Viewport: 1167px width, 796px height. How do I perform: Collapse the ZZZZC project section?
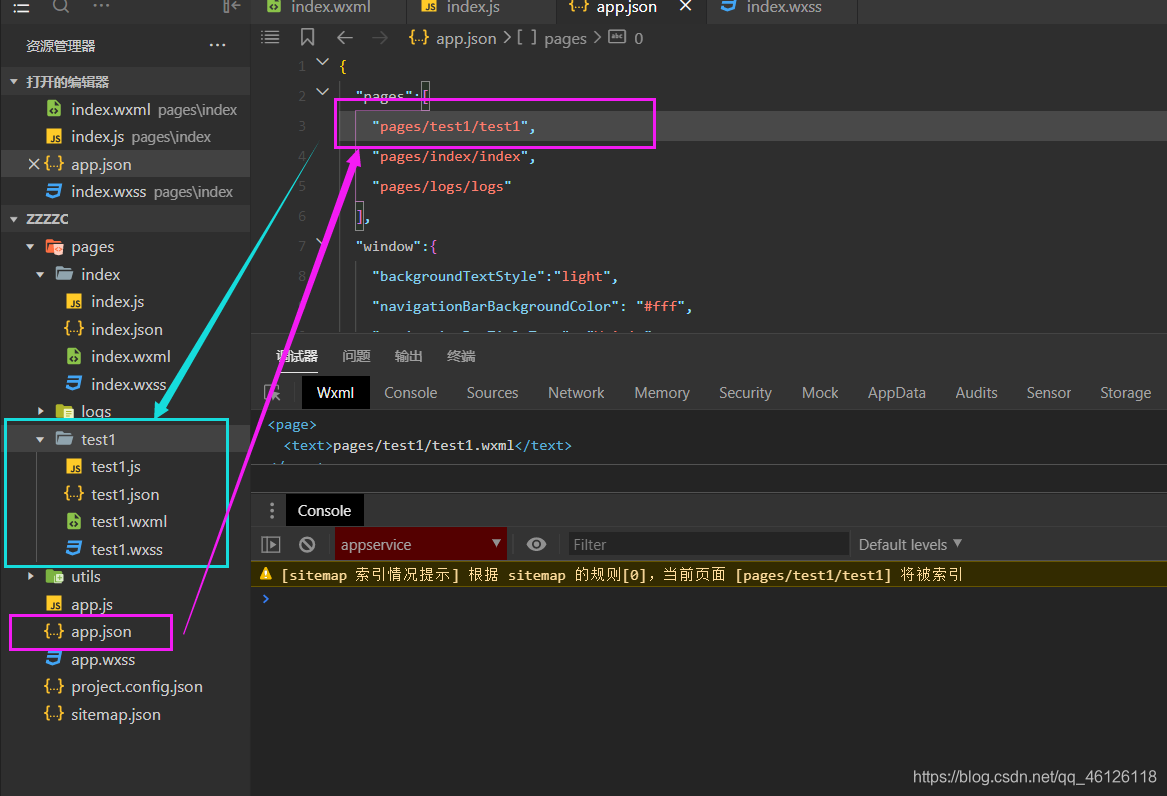tap(14, 219)
